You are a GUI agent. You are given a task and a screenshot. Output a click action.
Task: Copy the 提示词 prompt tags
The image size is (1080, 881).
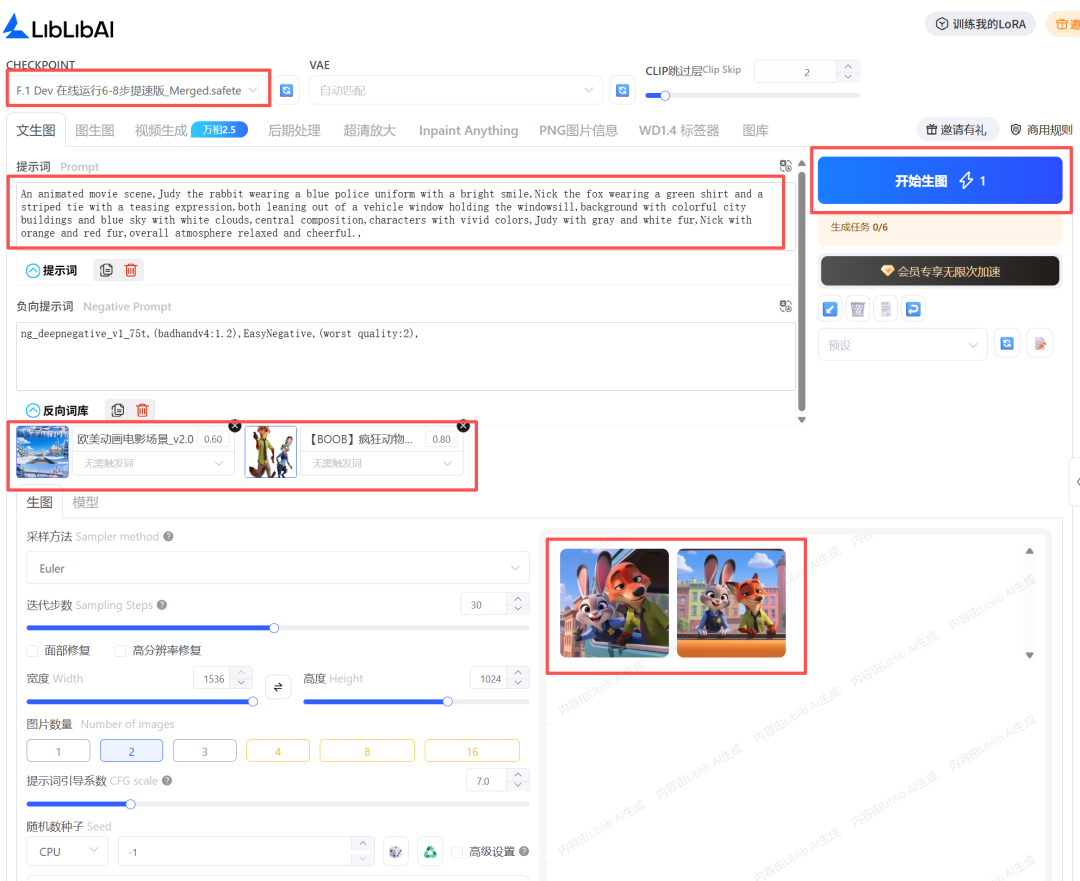coord(106,270)
